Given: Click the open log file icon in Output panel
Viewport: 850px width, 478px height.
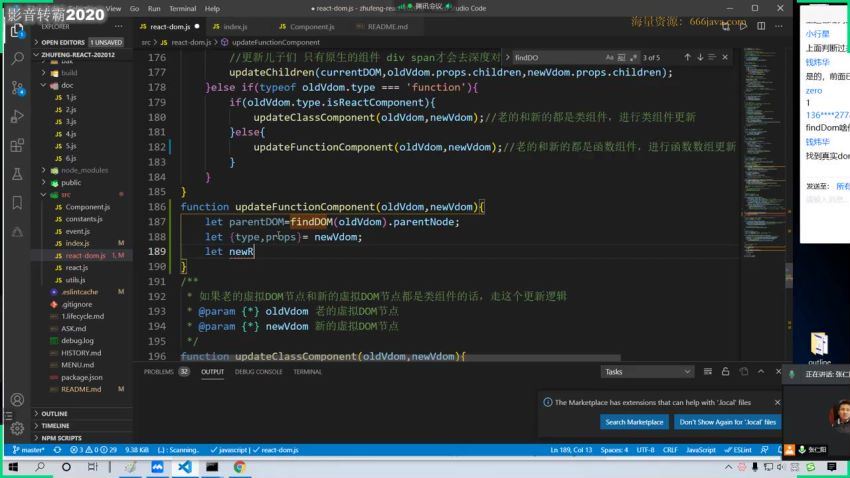Looking at the screenshot, I should click(743, 372).
